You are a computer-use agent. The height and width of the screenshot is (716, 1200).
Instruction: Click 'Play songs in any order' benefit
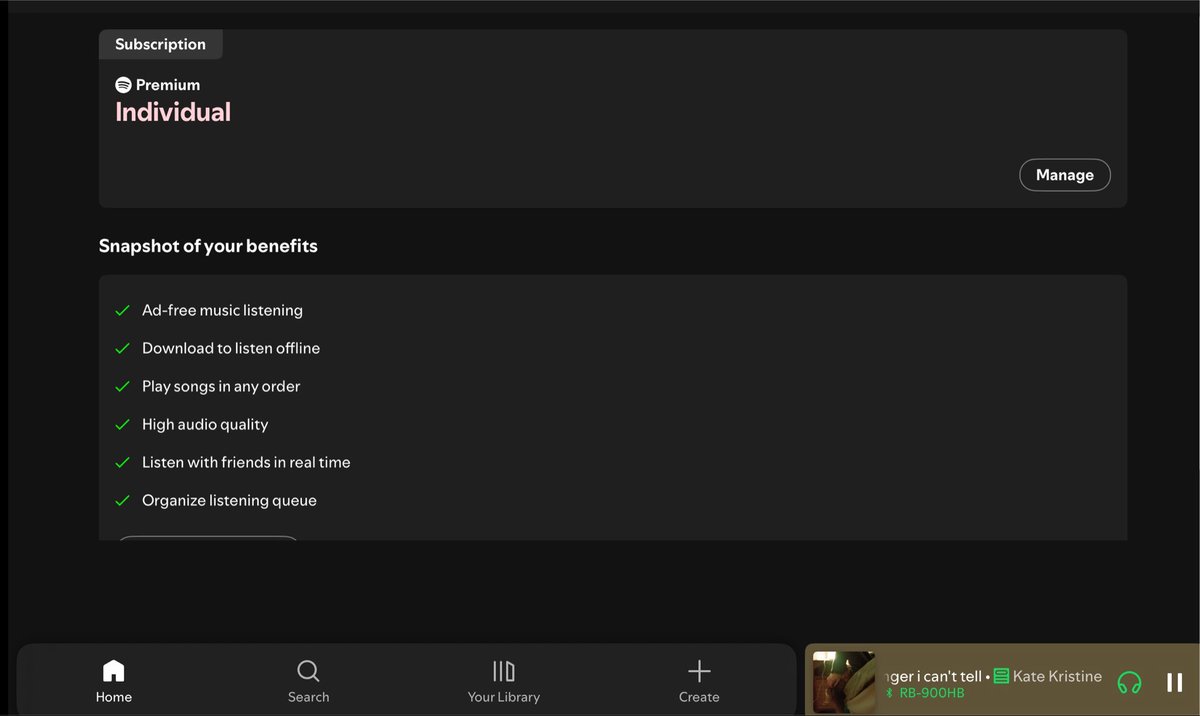pos(221,386)
